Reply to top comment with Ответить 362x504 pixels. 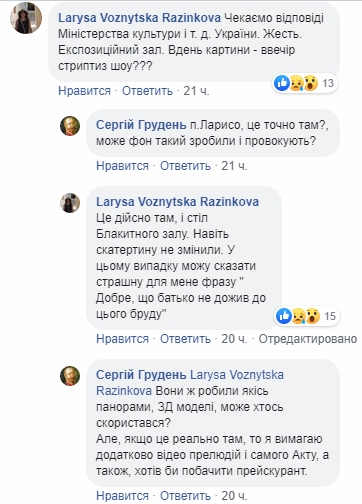coord(147,91)
